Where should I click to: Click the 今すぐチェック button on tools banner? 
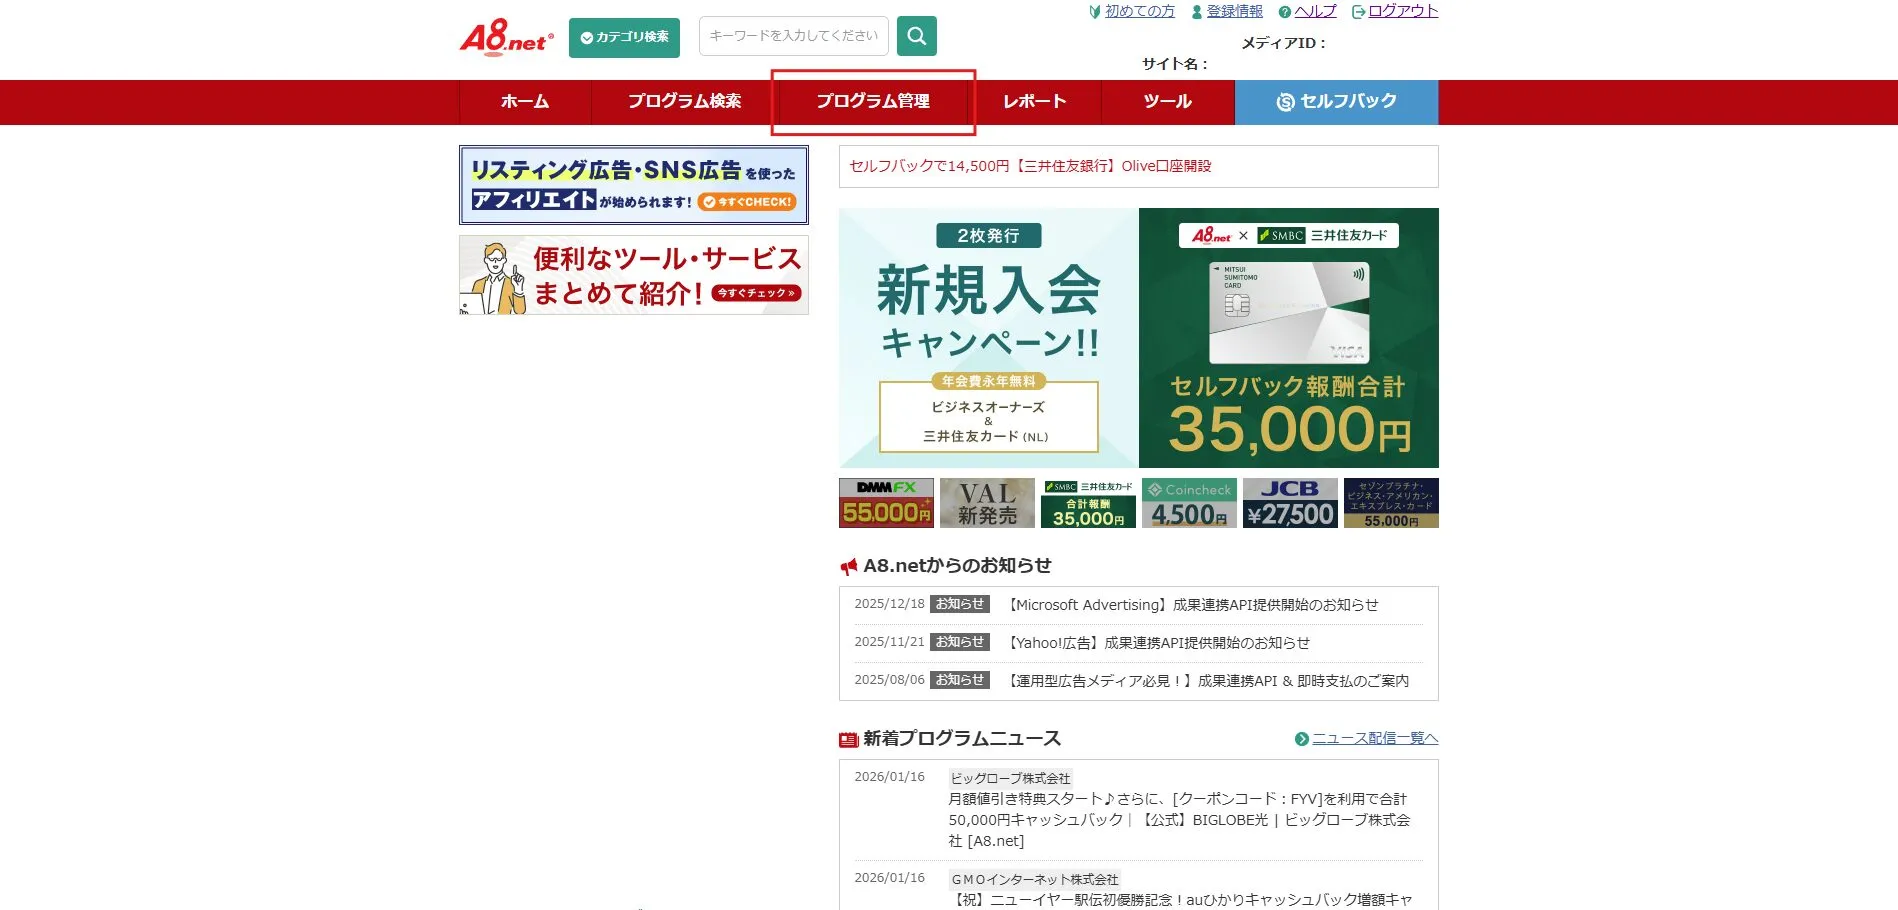coord(757,293)
